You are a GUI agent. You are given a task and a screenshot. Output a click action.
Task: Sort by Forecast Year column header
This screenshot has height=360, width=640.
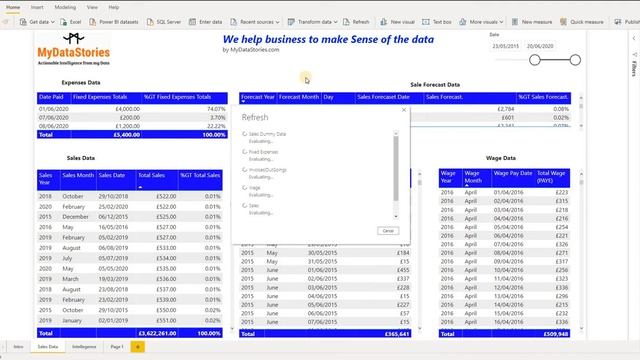tap(258, 98)
